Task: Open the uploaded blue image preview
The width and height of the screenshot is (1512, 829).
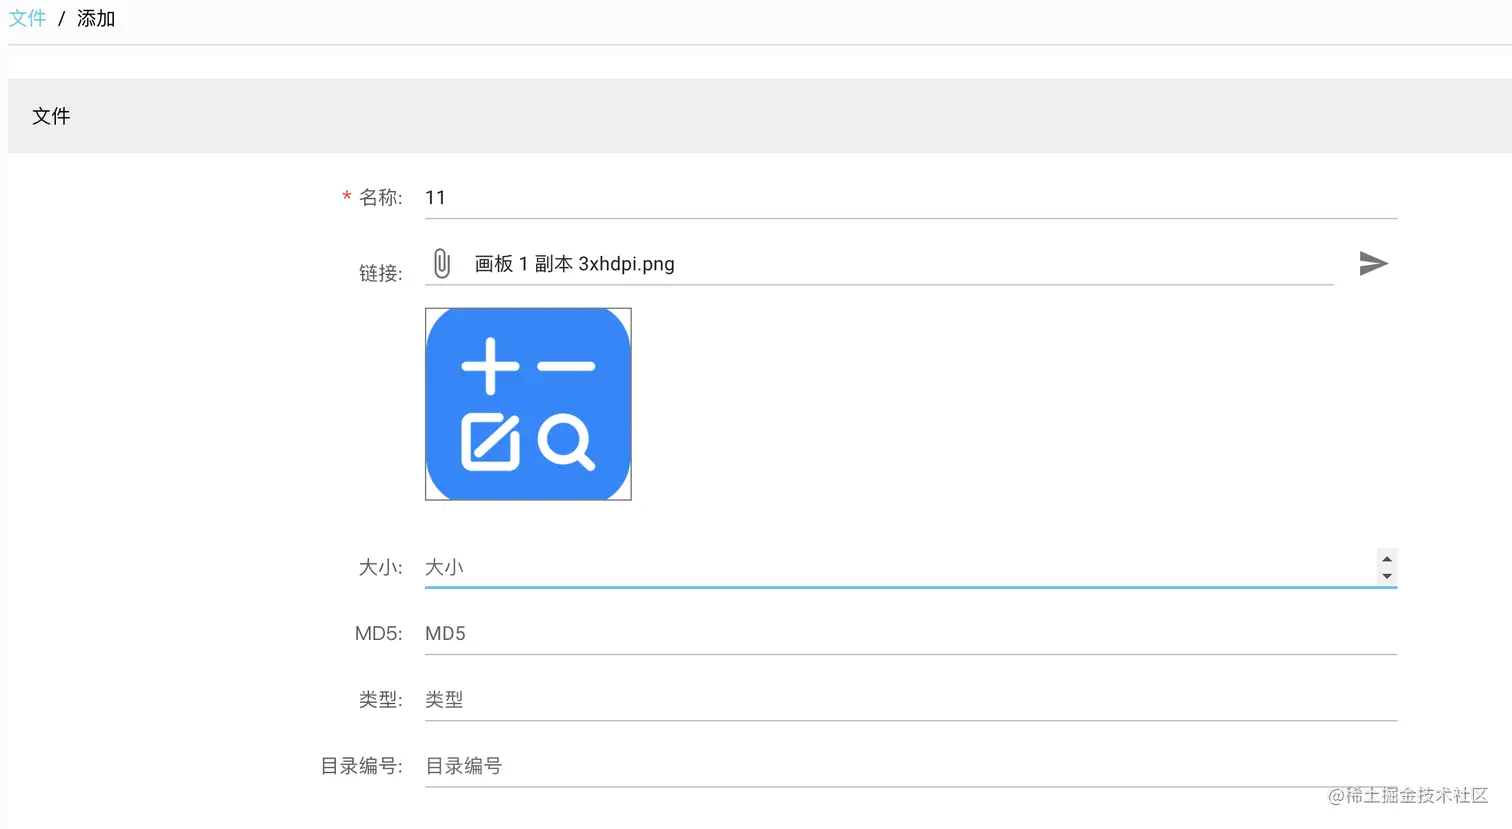Action: click(x=528, y=404)
